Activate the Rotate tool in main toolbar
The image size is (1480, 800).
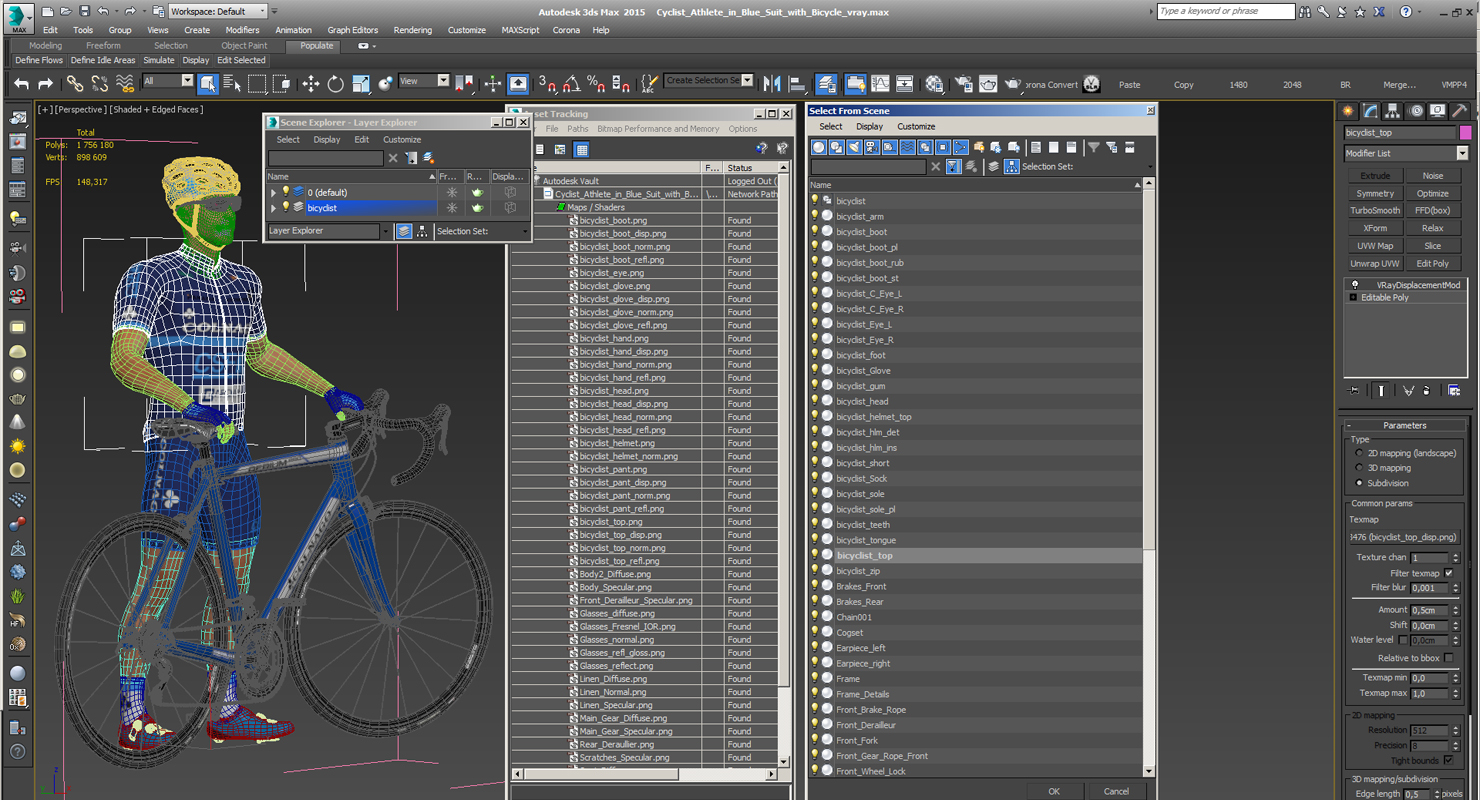coord(335,84)
